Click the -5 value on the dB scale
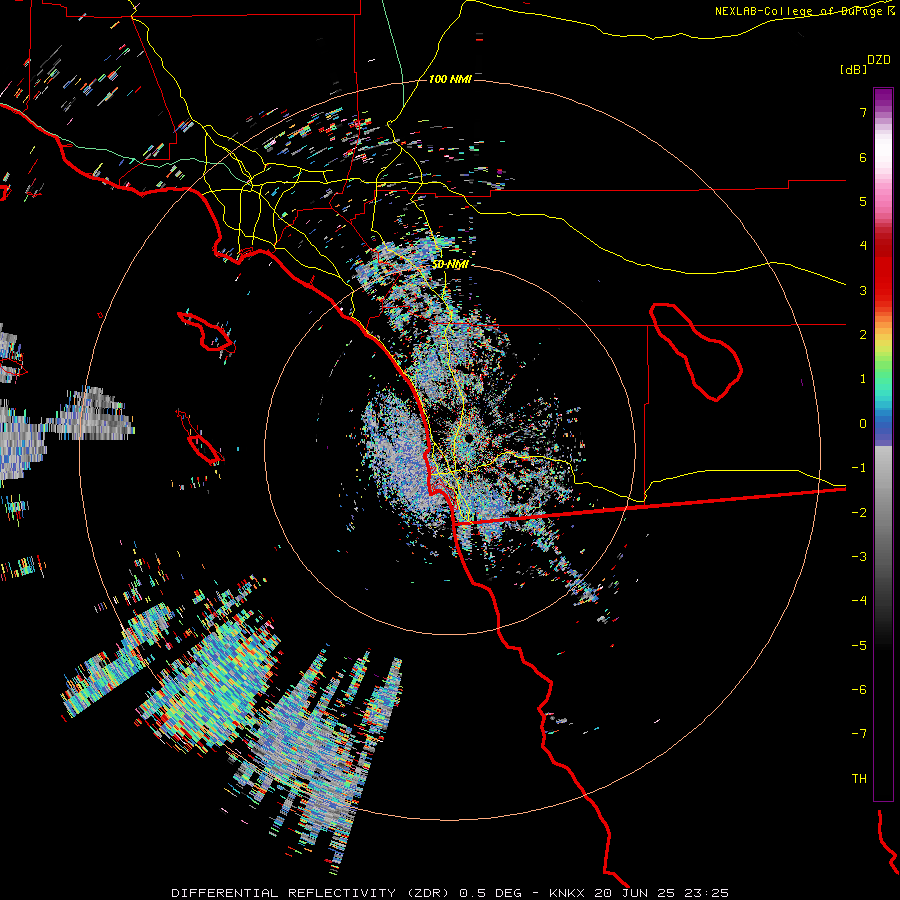The width and height of the screenshot is (900, 900). click(859, 646)
